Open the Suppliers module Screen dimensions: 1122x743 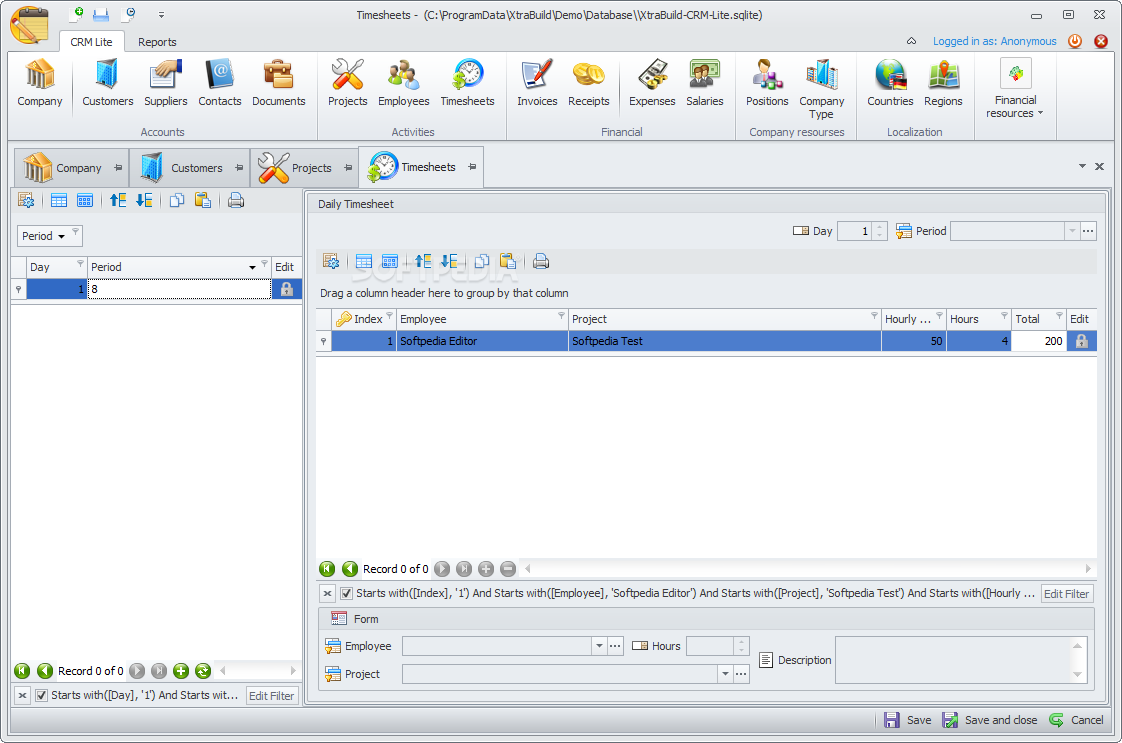(165, 83)
